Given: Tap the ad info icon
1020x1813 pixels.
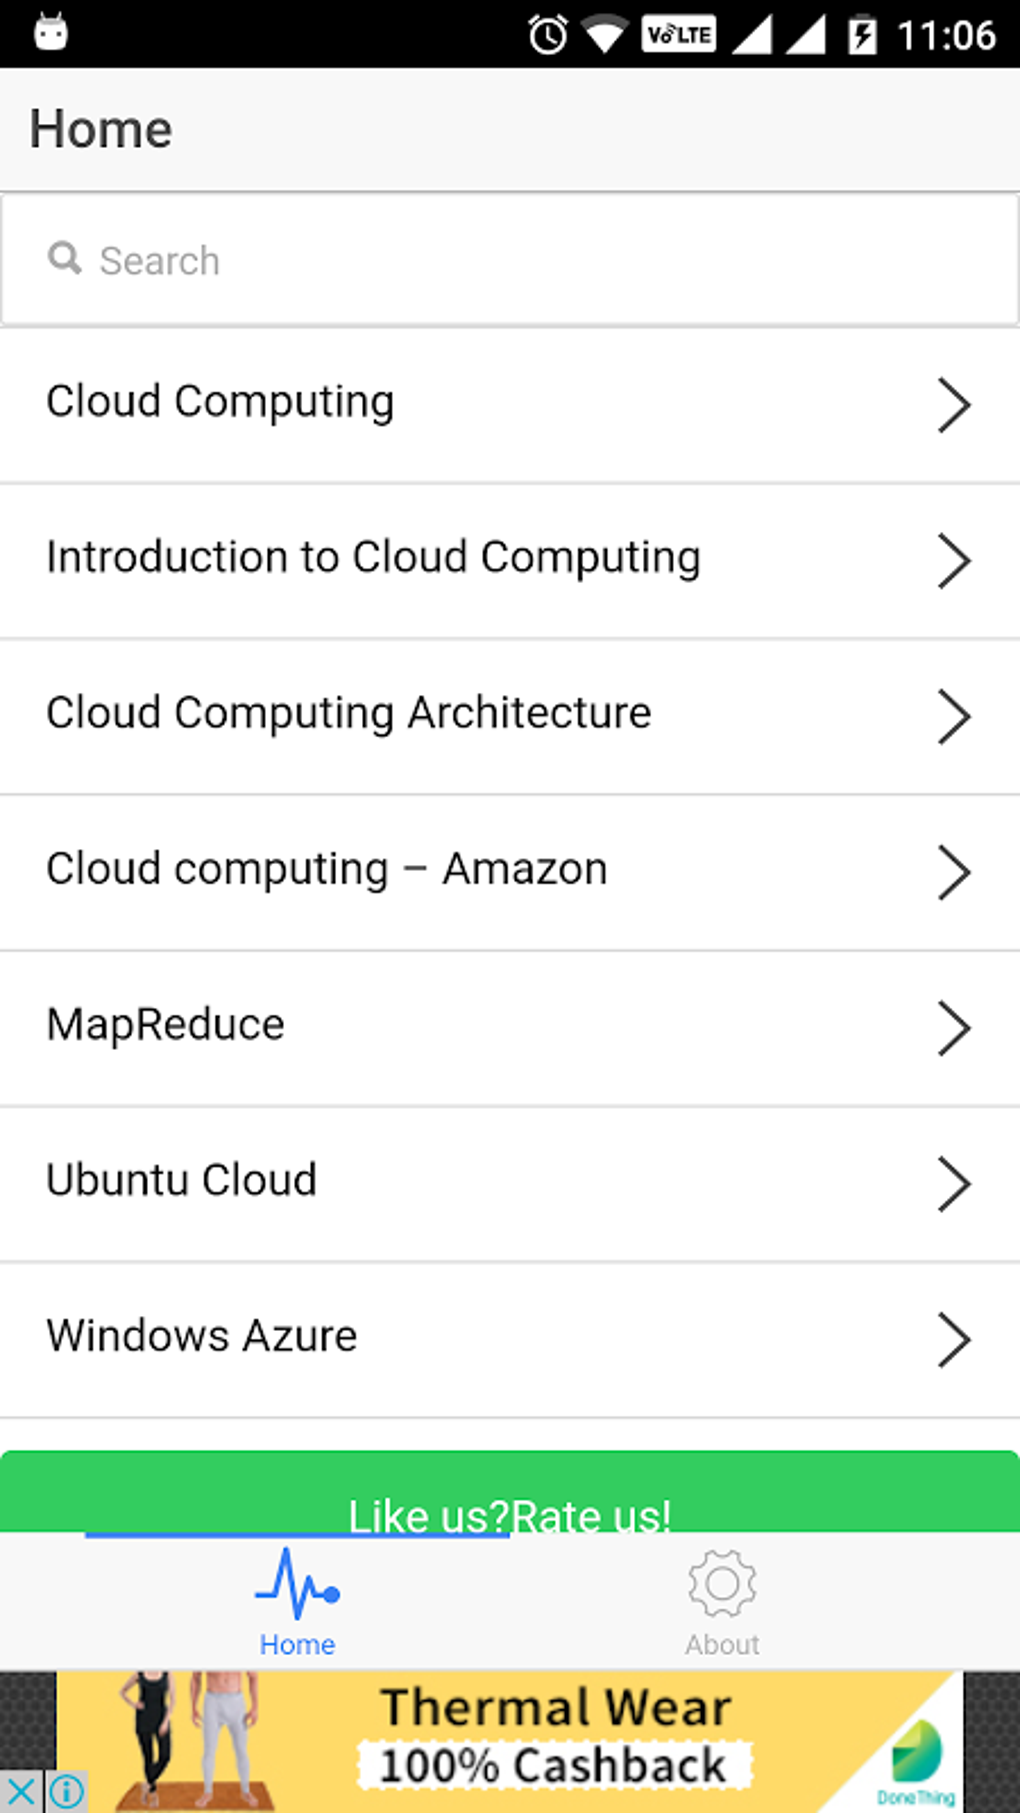Looking at the screenshot, I should tap(67, 1791).
